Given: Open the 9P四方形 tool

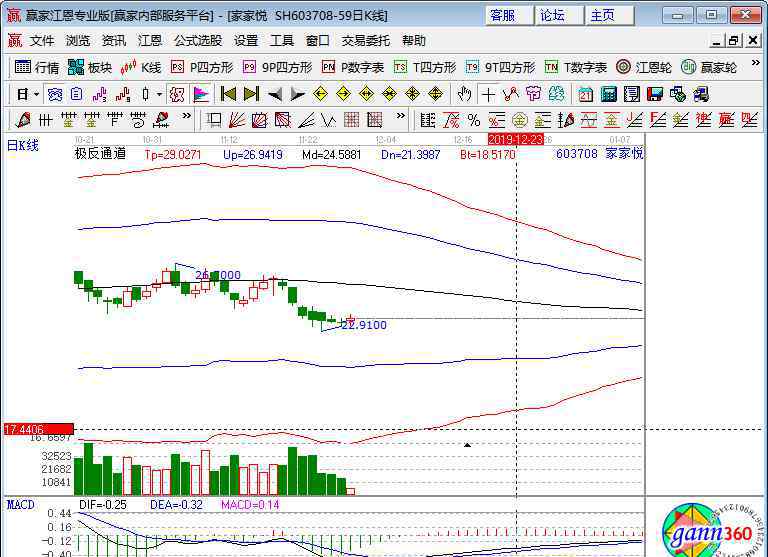Looking at the screenshot, I should (277, 67).
